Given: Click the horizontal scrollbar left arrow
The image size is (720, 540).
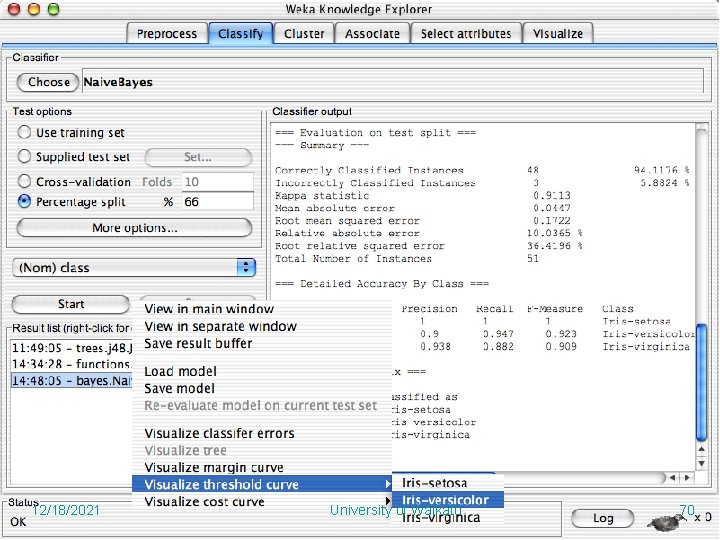Looking at the screenshot, I should (x=673, y=478).
